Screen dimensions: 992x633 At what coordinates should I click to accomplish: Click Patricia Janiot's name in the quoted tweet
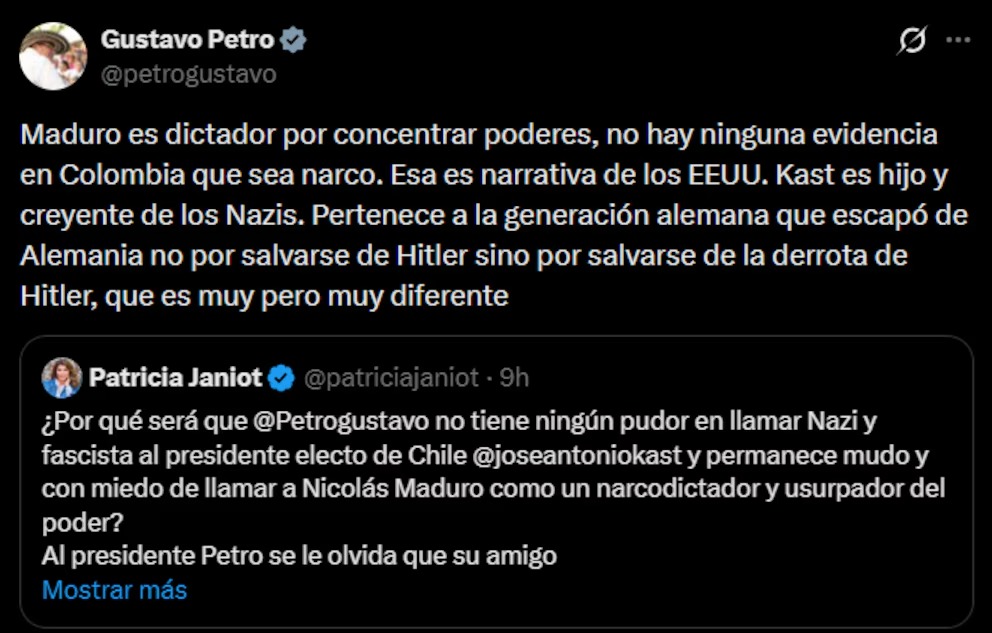[x=175, y=378]
